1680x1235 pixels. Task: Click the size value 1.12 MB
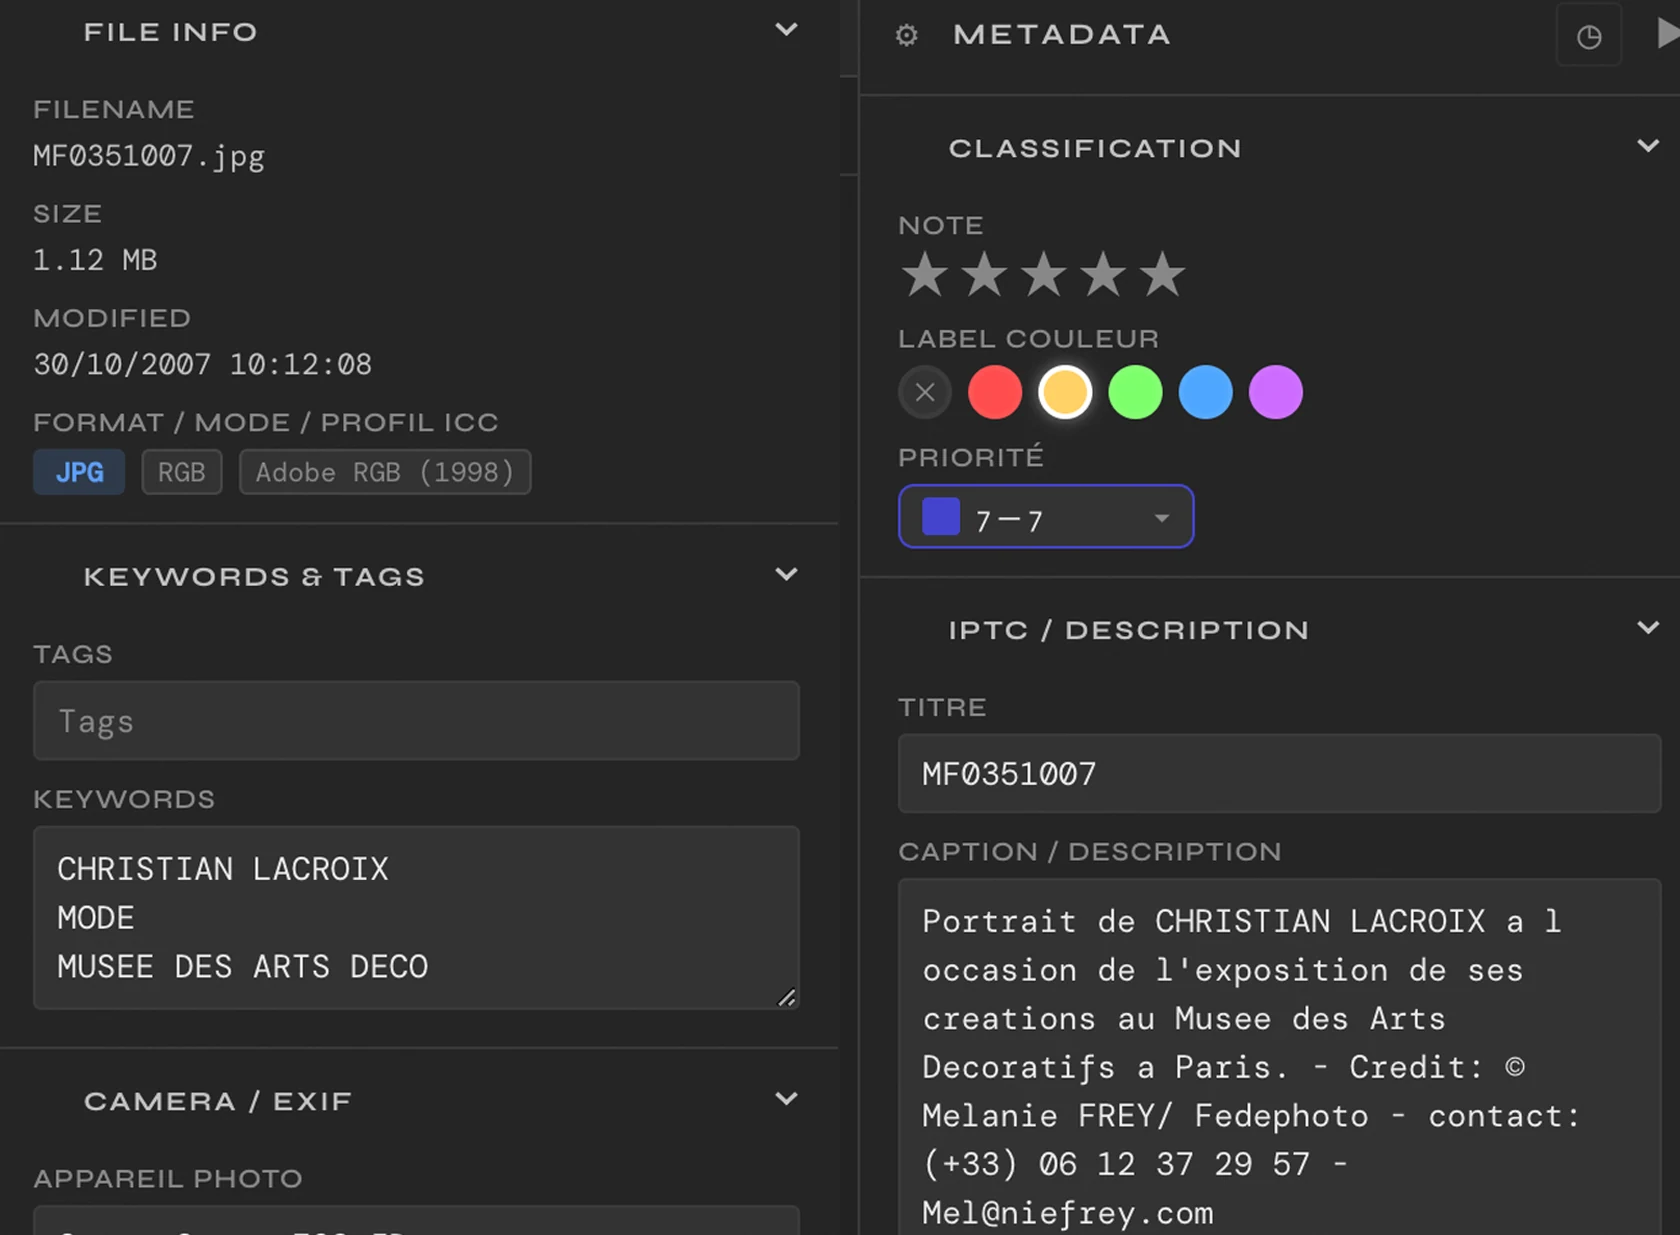point(95,260)
